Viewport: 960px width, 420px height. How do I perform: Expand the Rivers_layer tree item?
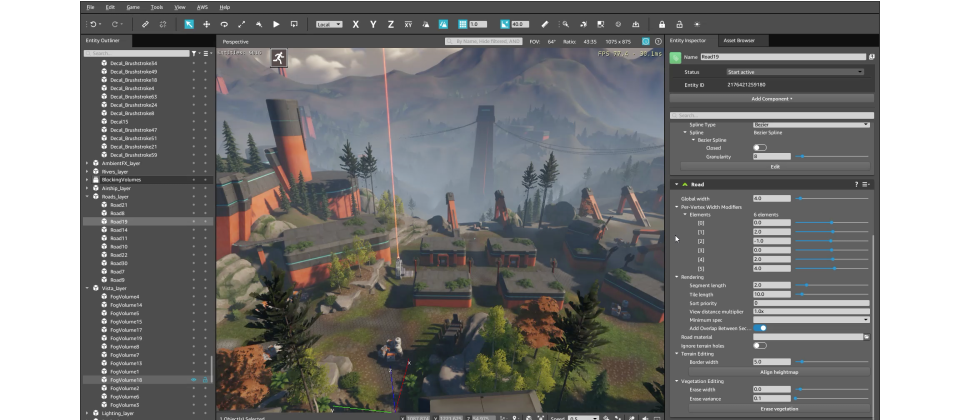click(x=87, y=172)
